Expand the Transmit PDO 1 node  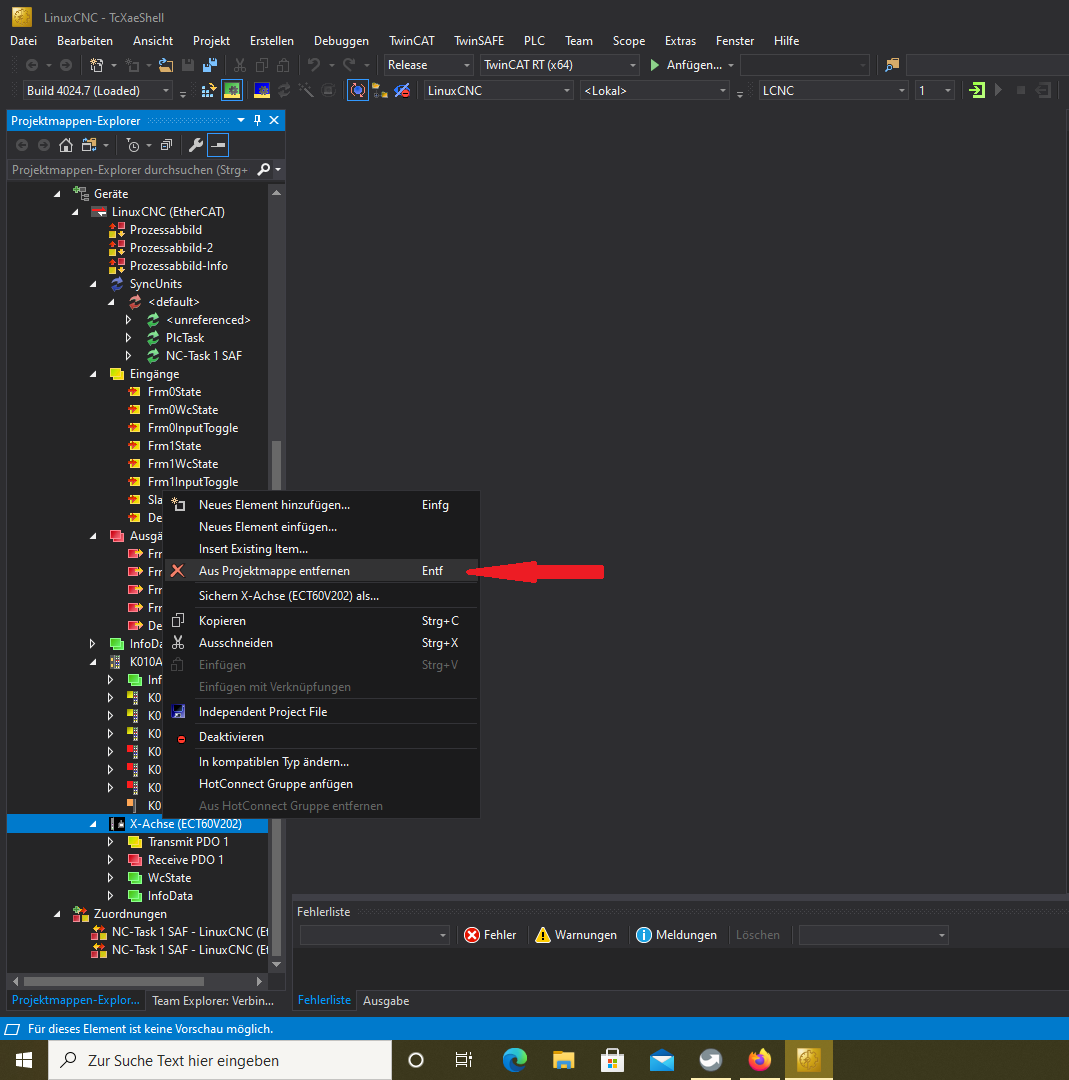pos(111,842)
